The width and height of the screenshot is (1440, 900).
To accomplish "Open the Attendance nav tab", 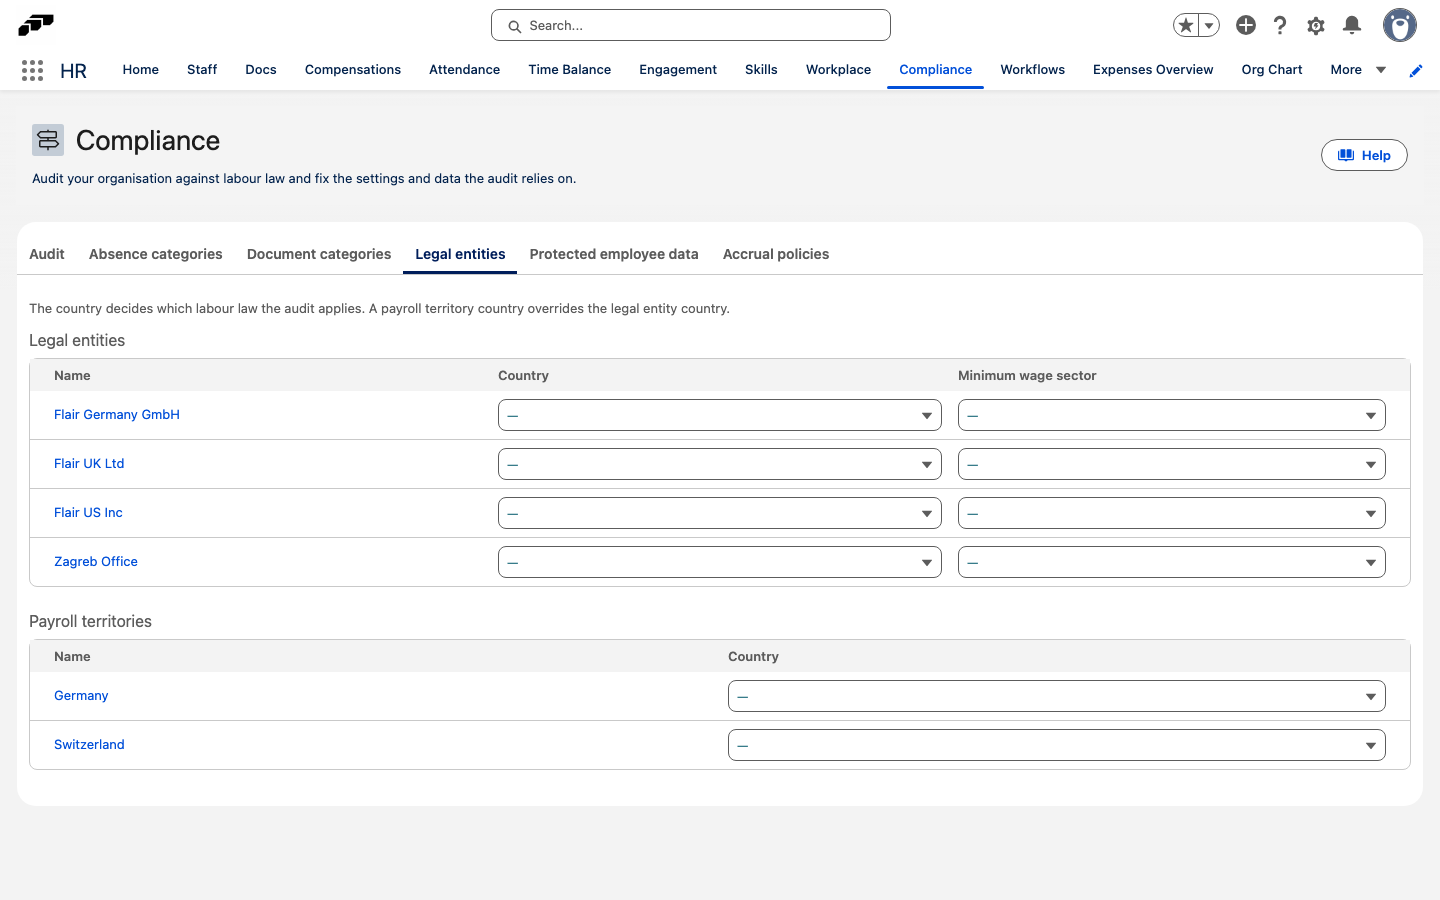I will pos(465,70).
